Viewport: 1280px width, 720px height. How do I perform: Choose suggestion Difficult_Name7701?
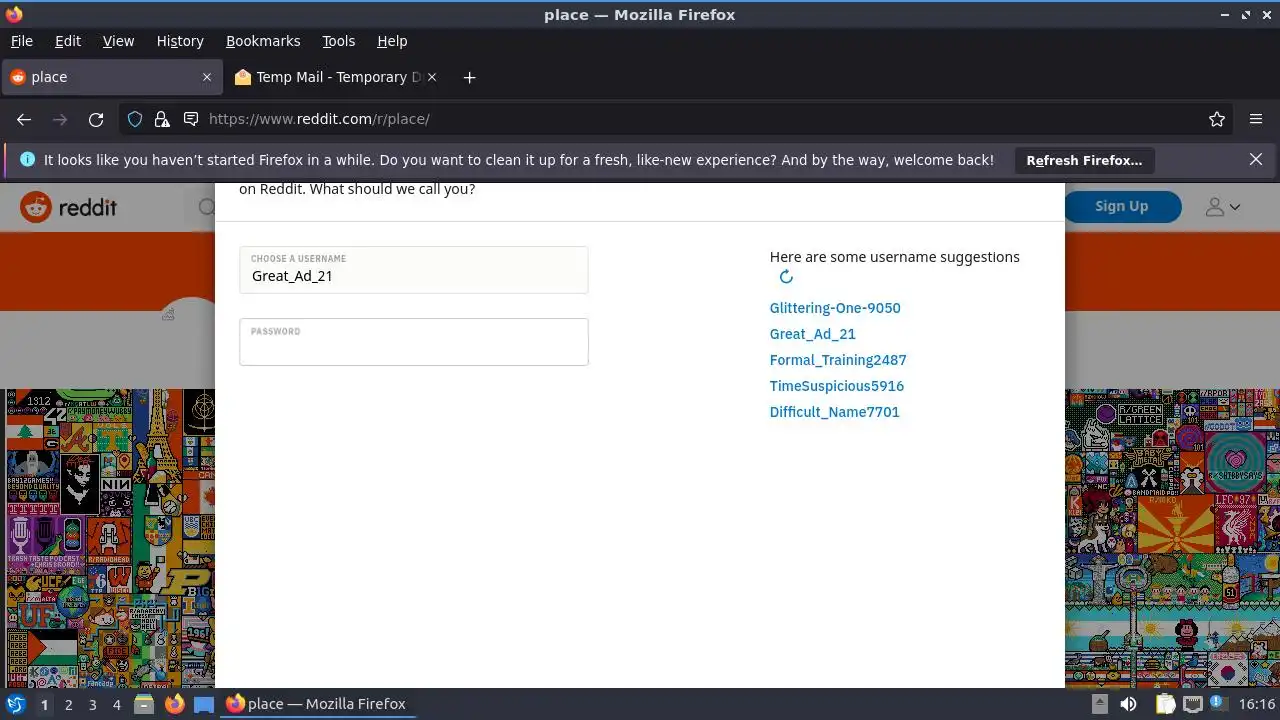pos(835,412)
